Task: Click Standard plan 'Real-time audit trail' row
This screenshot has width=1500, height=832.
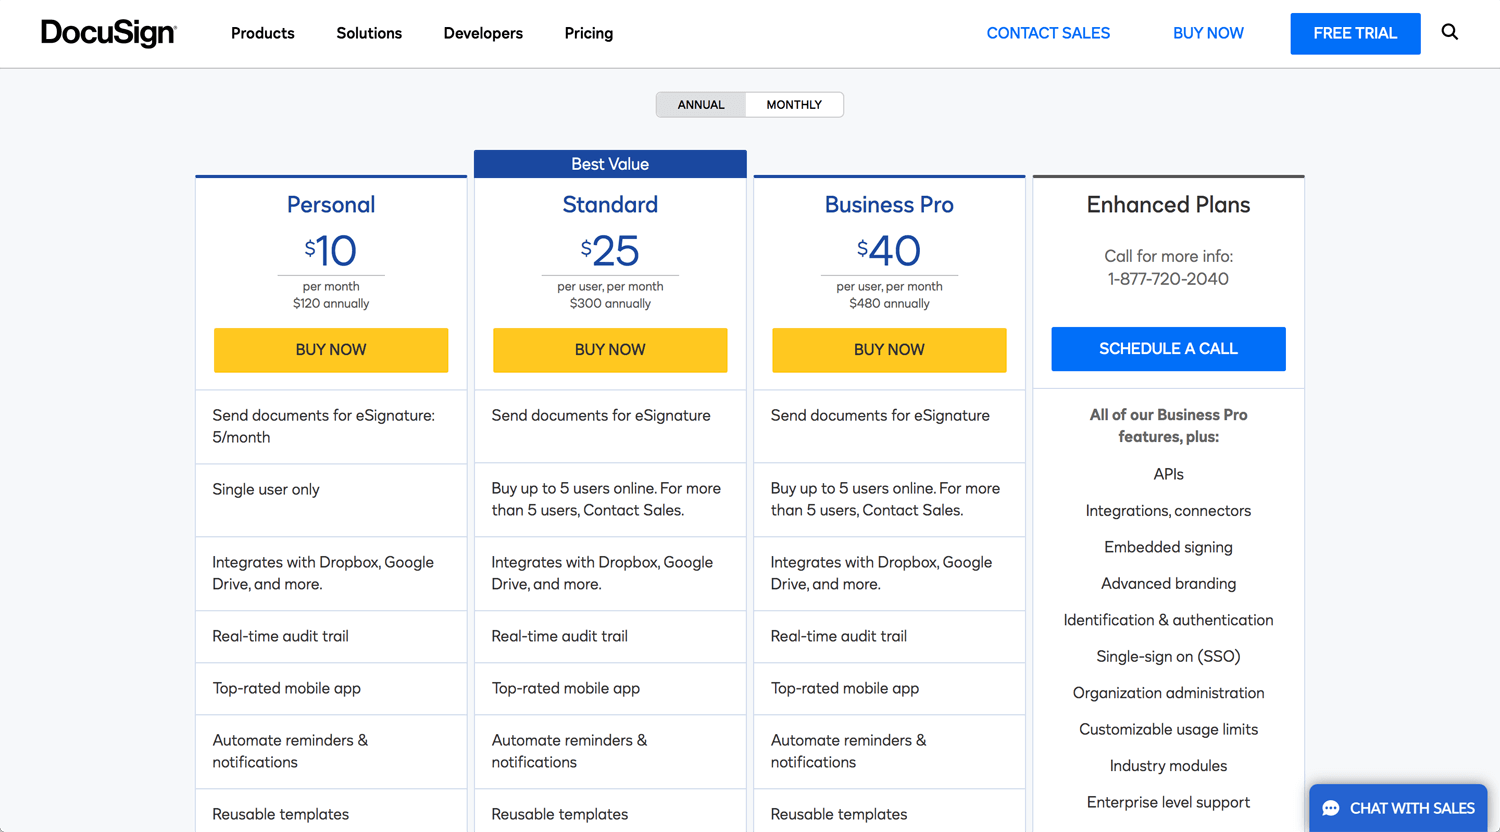Action: click(x=610, y=637)
